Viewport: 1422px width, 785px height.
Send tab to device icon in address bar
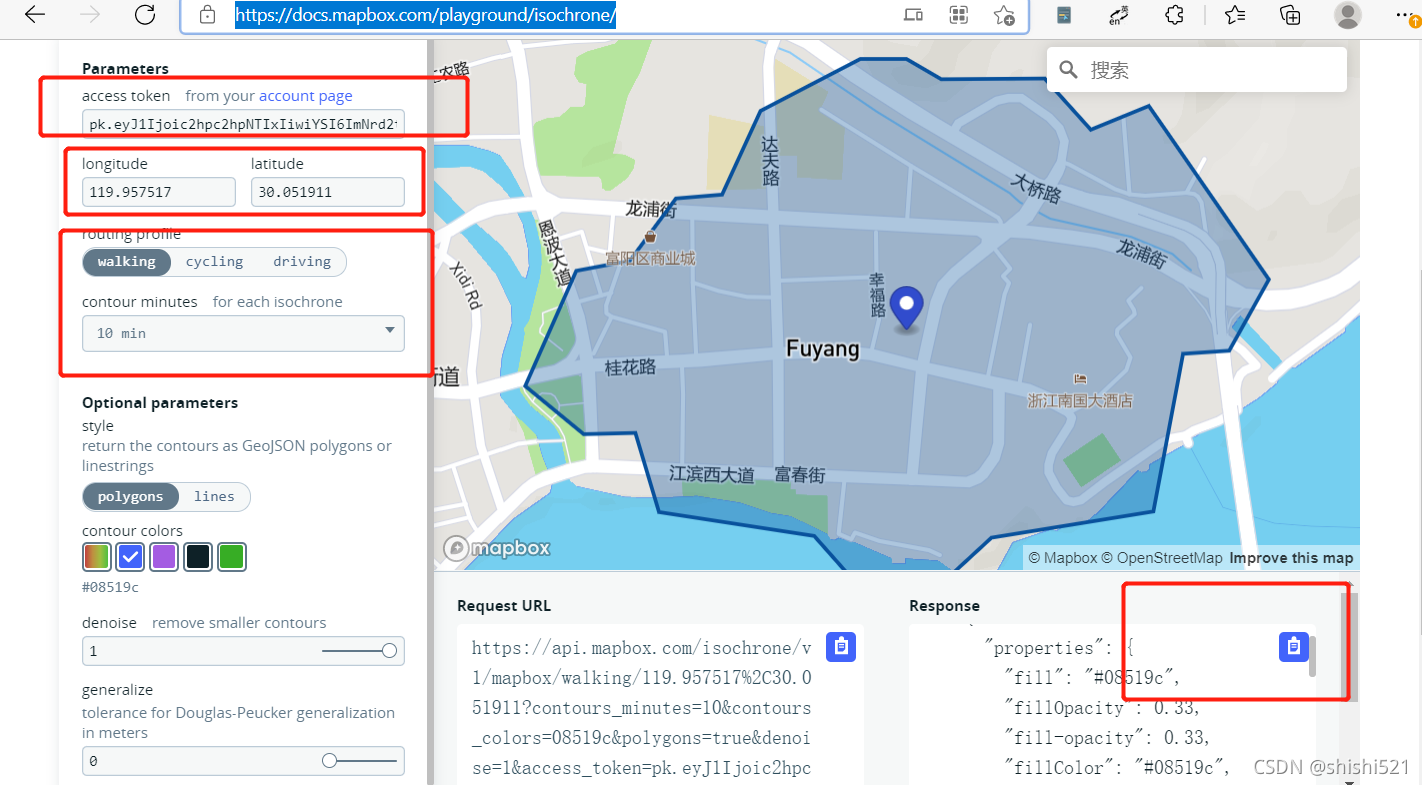tap(913, 15)
